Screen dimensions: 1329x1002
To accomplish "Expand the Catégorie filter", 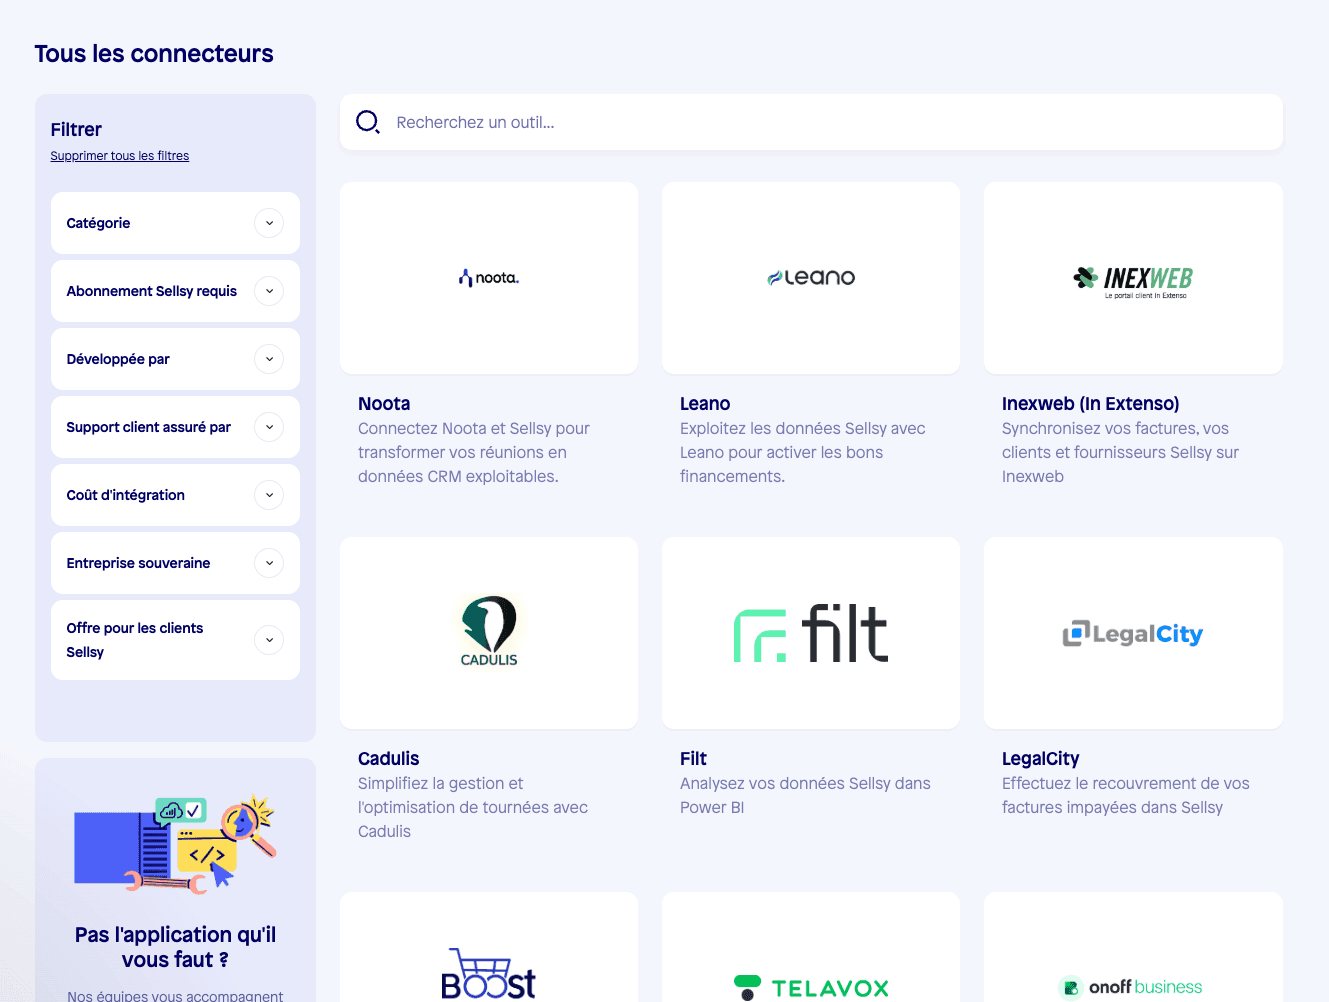I will pyautogui.click(x=175, y=222).
